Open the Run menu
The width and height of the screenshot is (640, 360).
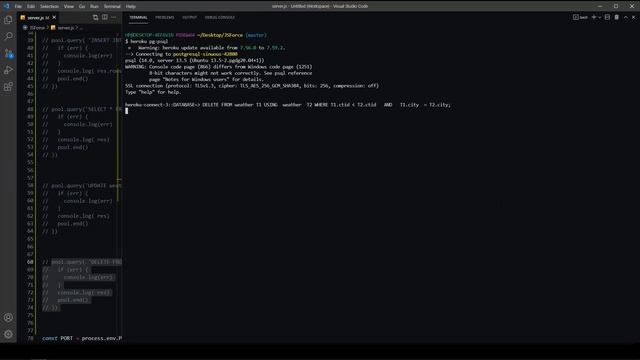click(94, 6)
